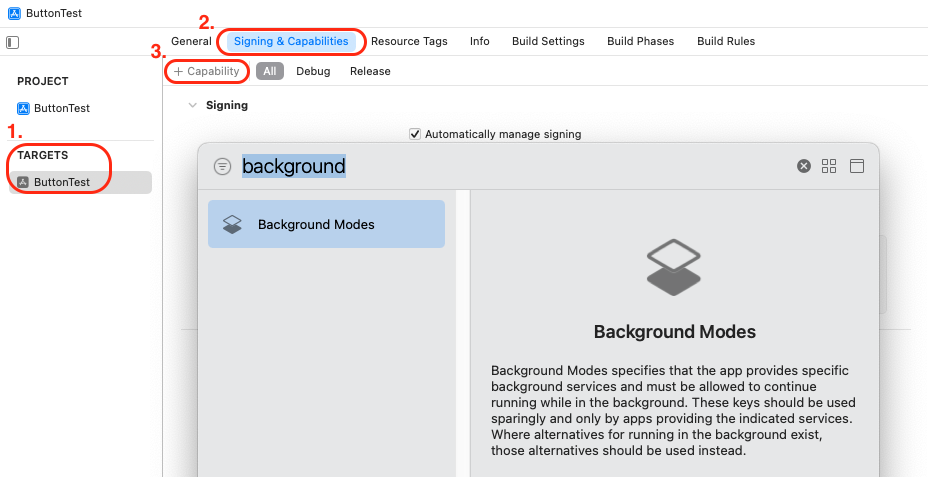Click the large Background Modes detail icon

tap(674, 267)
